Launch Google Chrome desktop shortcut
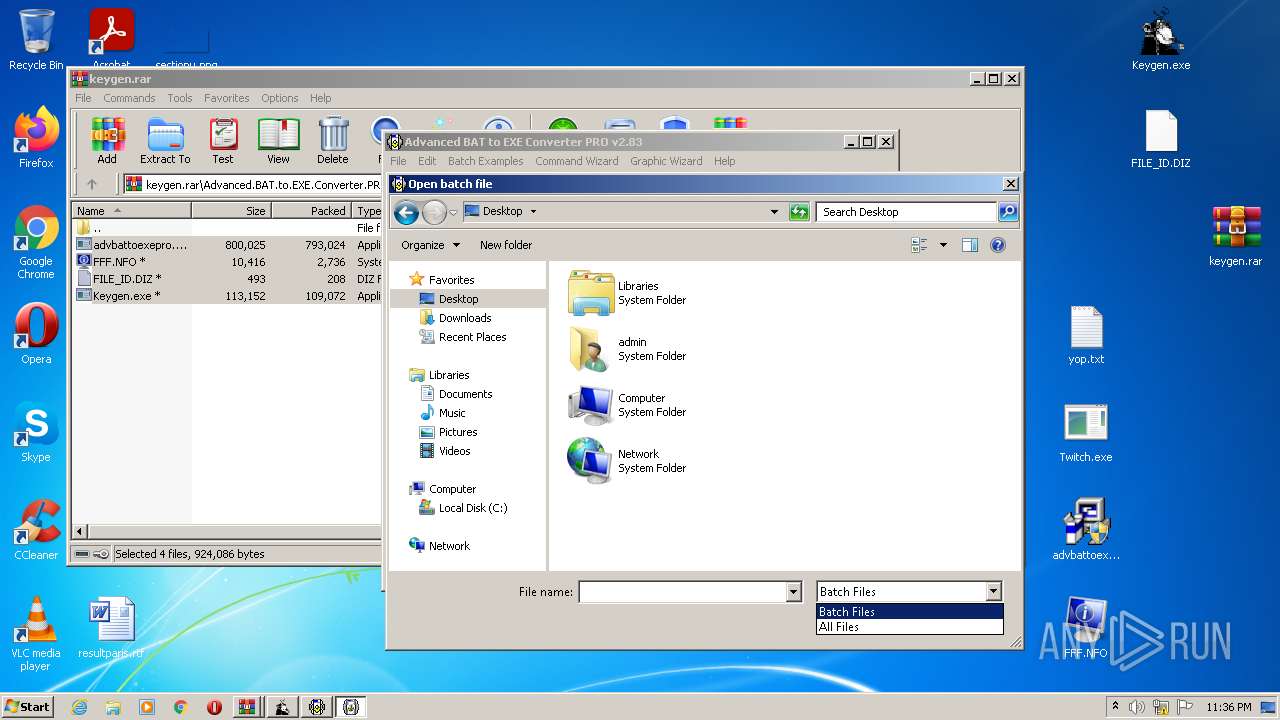The image size is (1280, 720). (x=36, y=243)
